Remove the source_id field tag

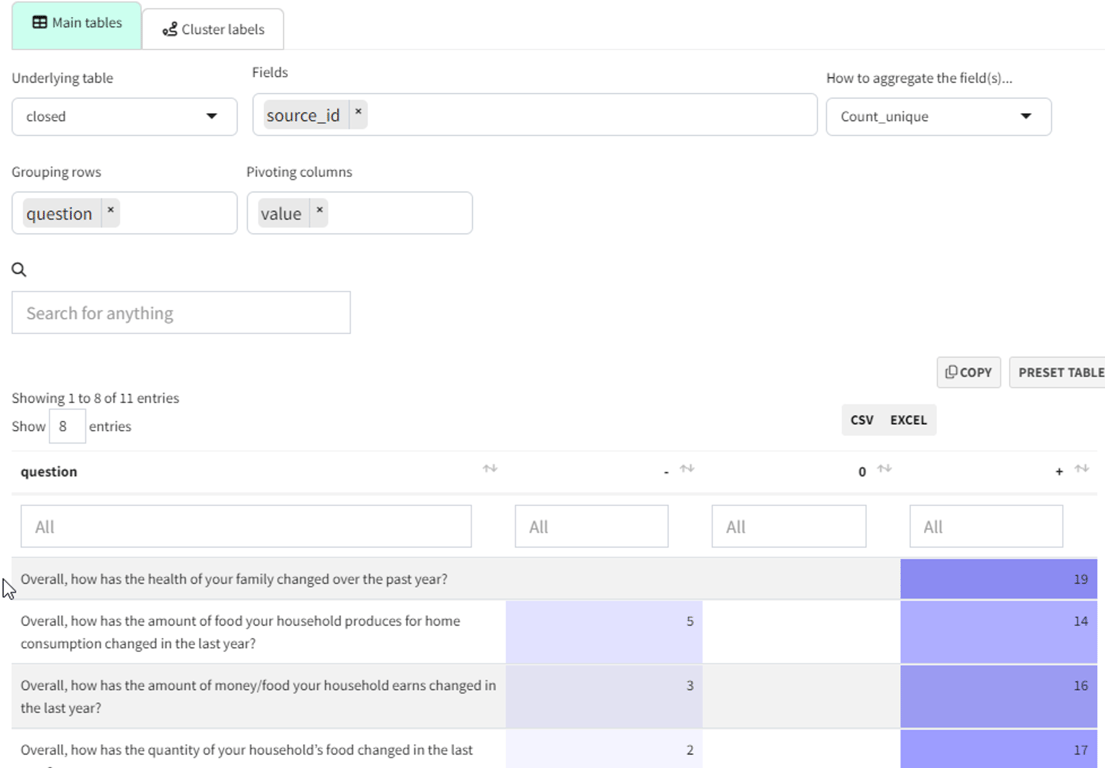click(x=358, y=113)
